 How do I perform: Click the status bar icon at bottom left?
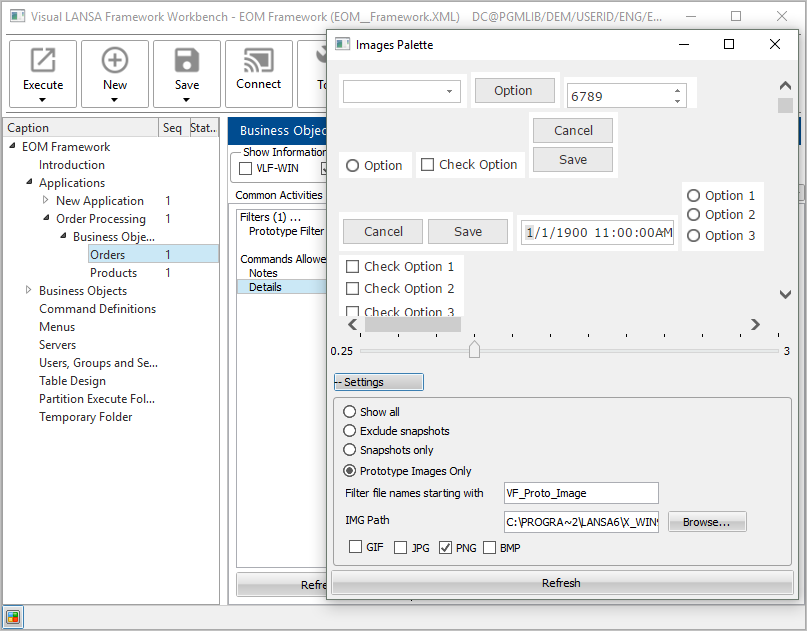click(13, 617)
